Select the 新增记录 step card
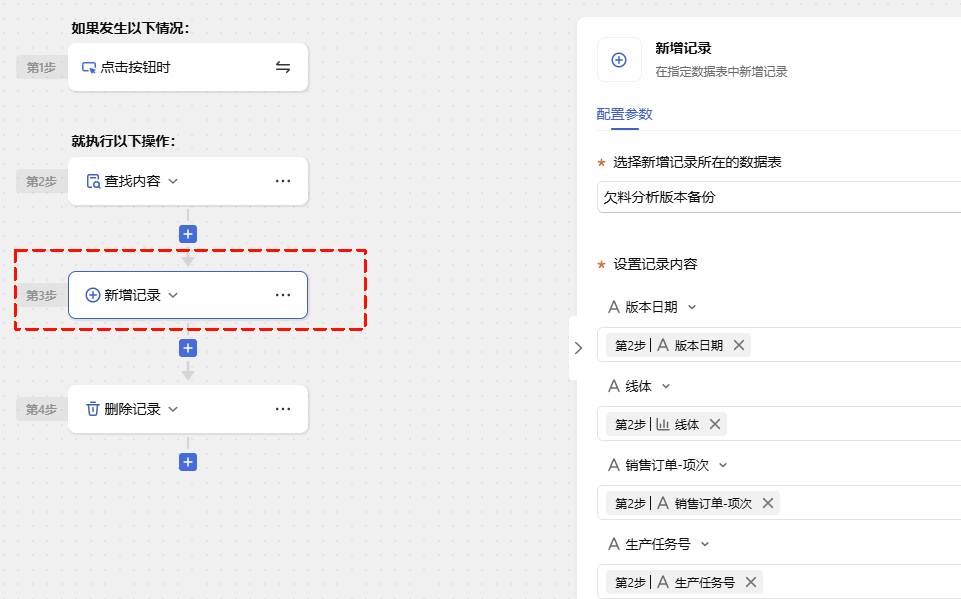 pos(188,295)
